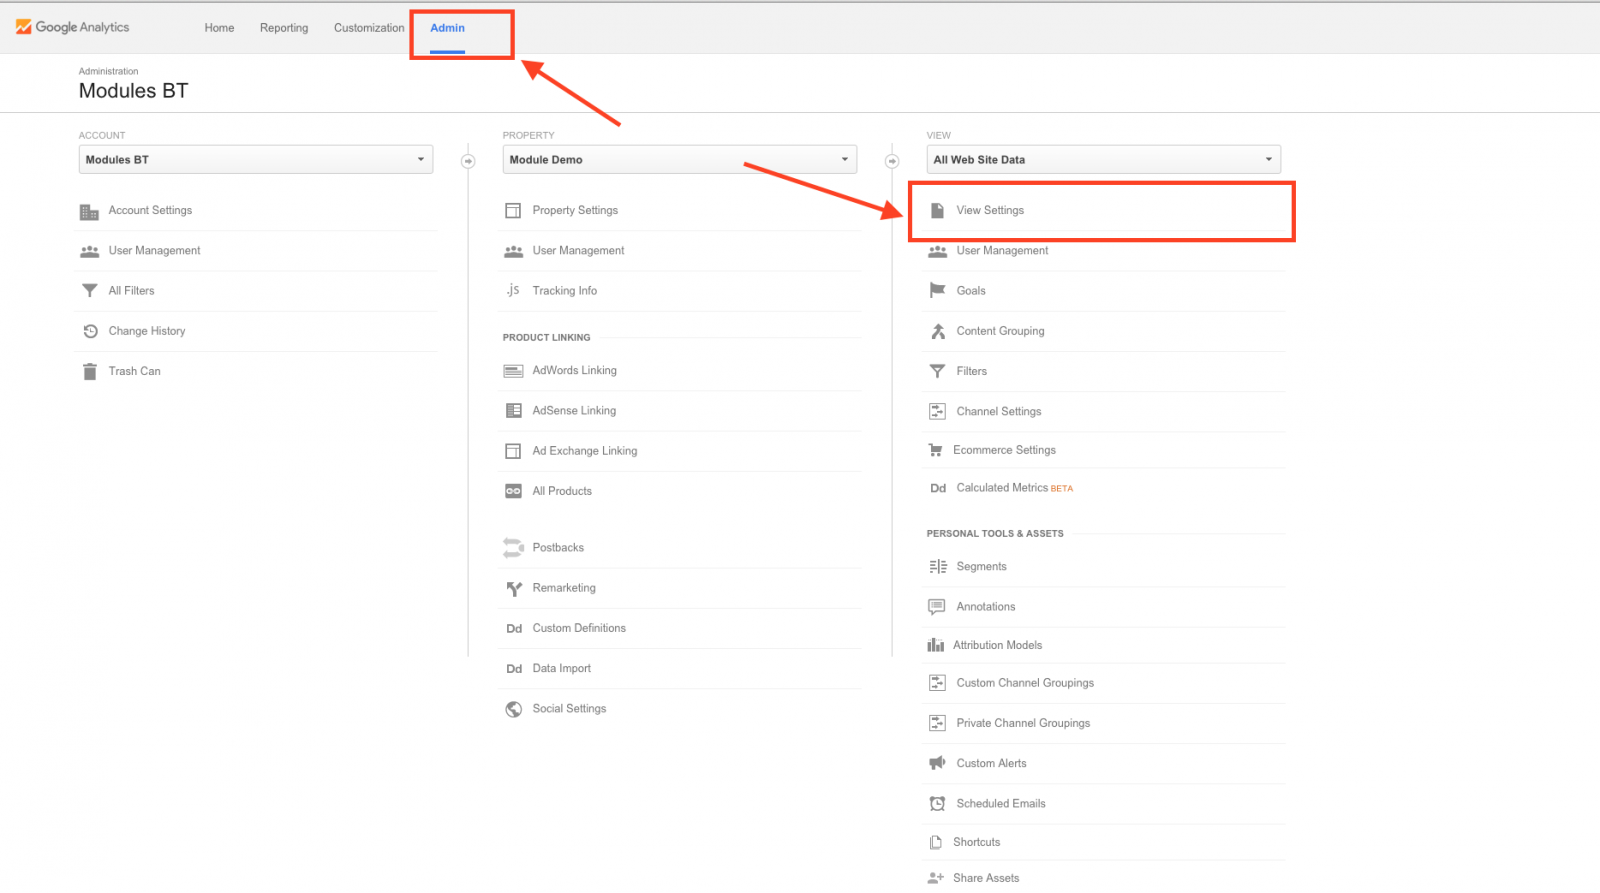Click the Attribution Models bar chart icon

coord(936,645)
